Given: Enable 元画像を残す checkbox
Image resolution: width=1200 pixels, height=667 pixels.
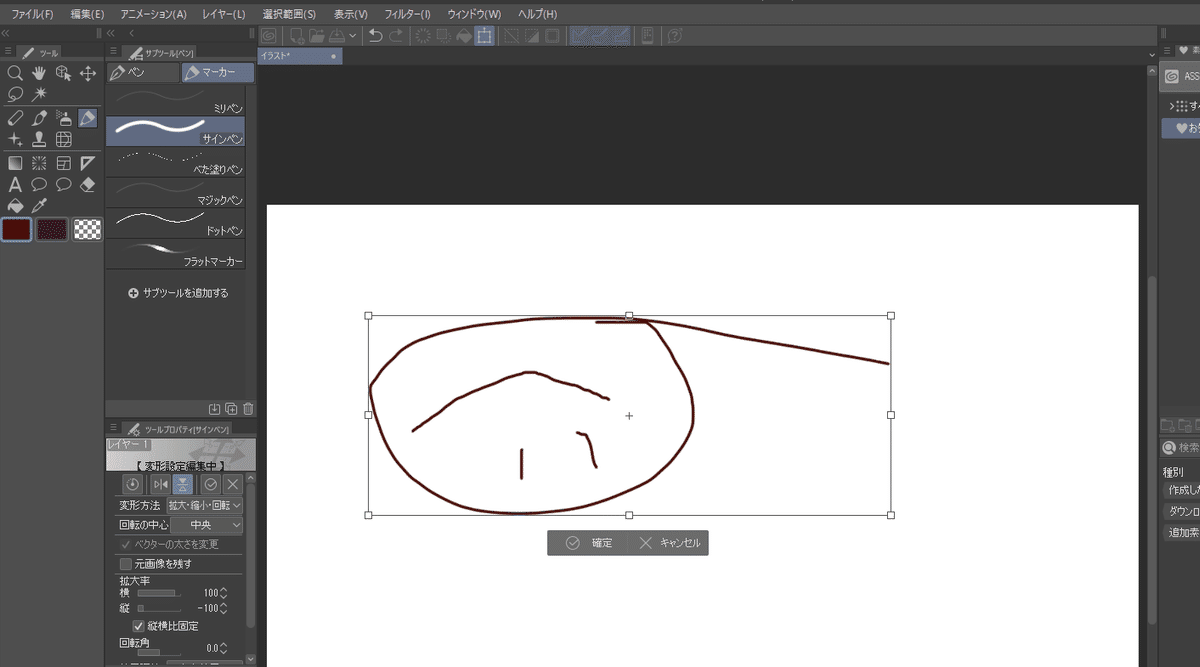Looking at the screenshot, I should (126, 564).
